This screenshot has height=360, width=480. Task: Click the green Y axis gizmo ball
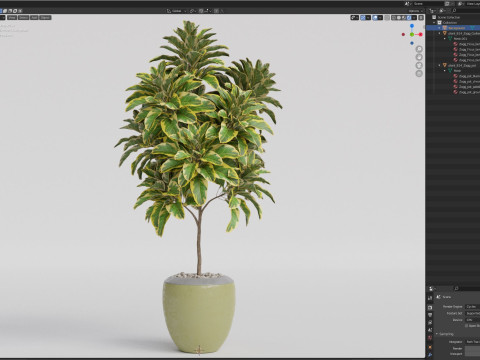(412, 34)
